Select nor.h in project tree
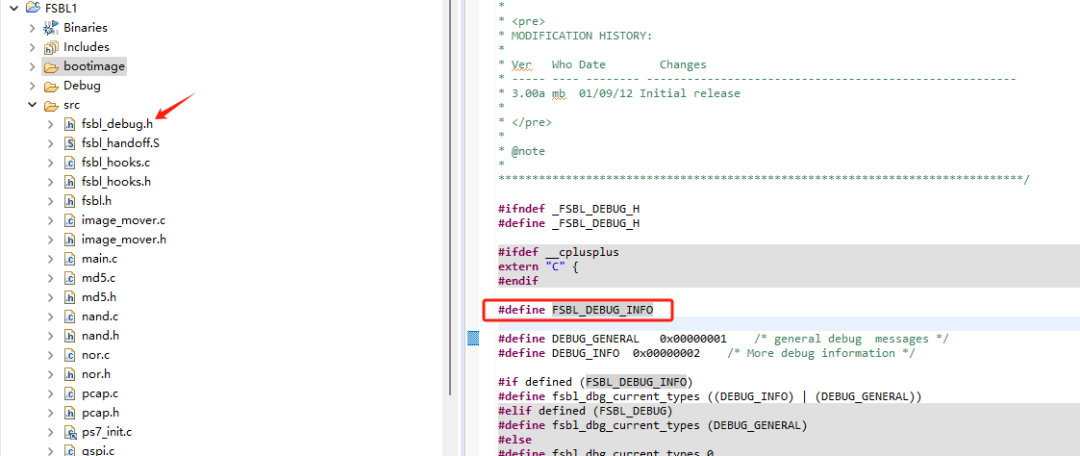 pyautogui.click(x=96, y=374)
